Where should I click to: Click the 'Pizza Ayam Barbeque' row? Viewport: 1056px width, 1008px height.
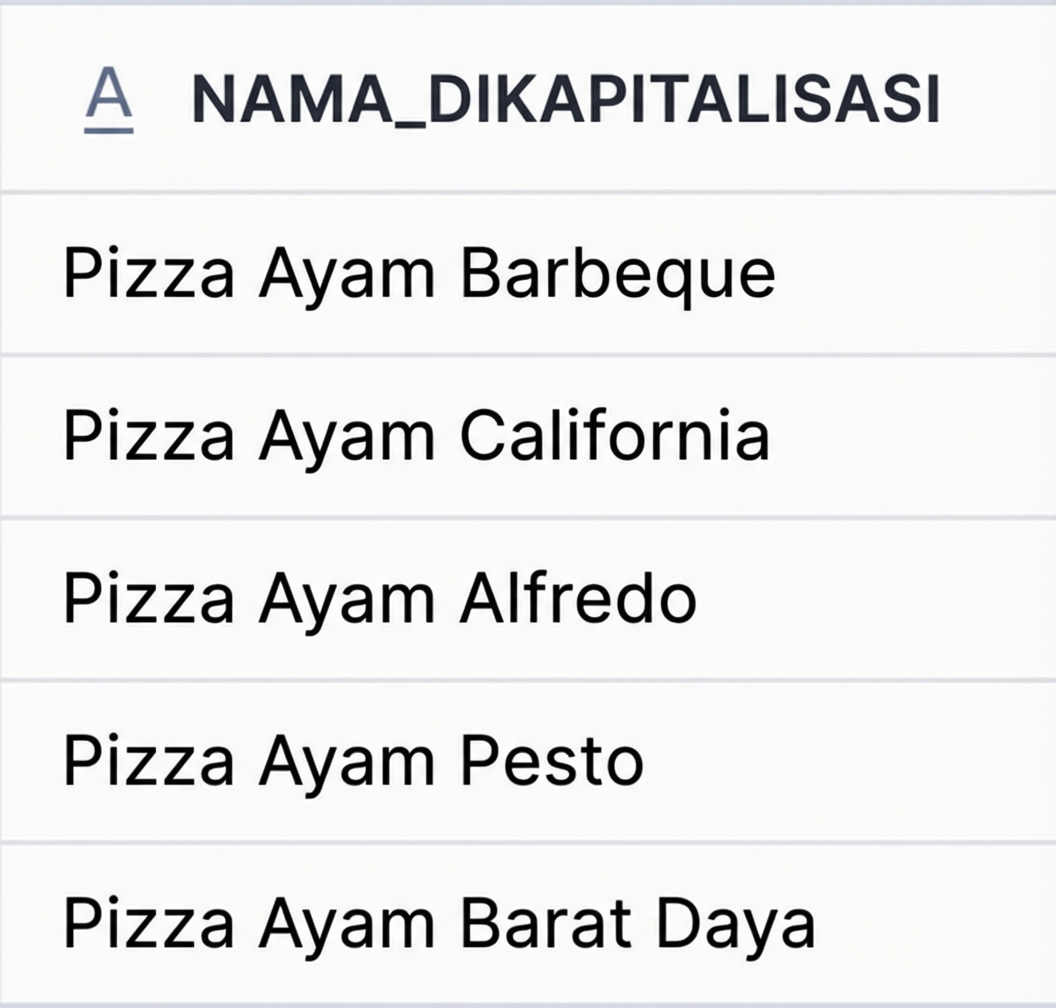pos(420,273)
